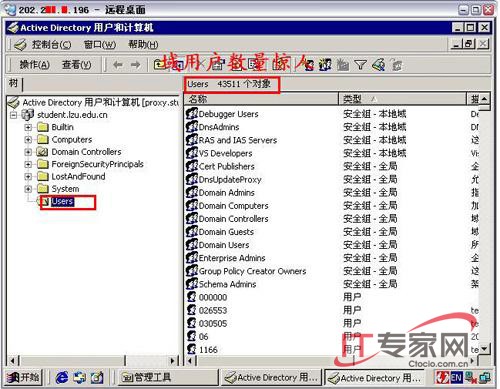
Task: Click the 开始 Start button
Action: coord(23,377)
